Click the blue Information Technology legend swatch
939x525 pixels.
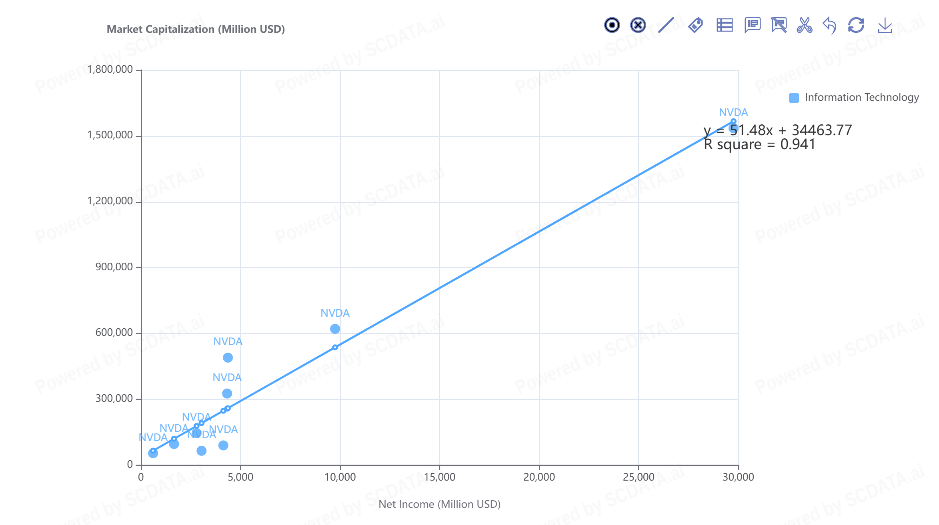(794, 98)
